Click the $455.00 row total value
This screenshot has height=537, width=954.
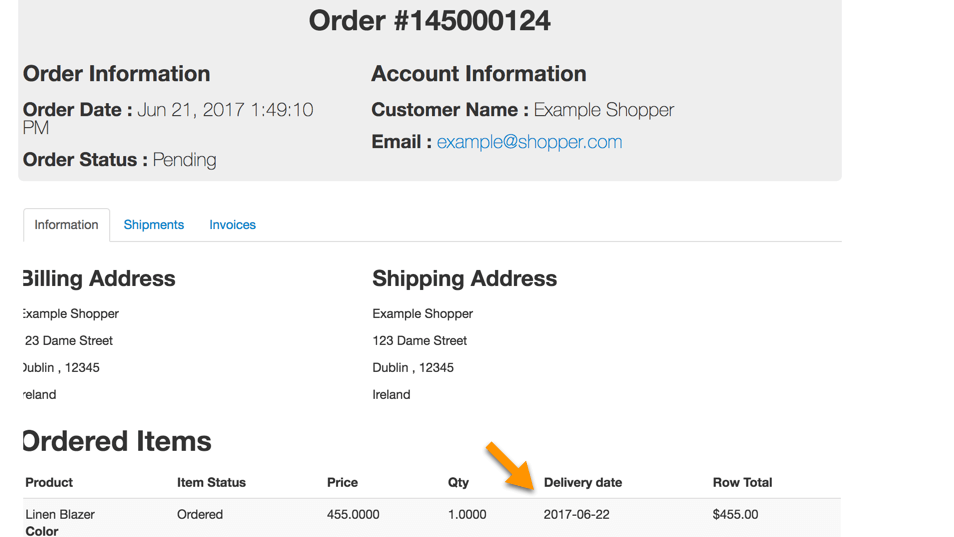(735, 514)
